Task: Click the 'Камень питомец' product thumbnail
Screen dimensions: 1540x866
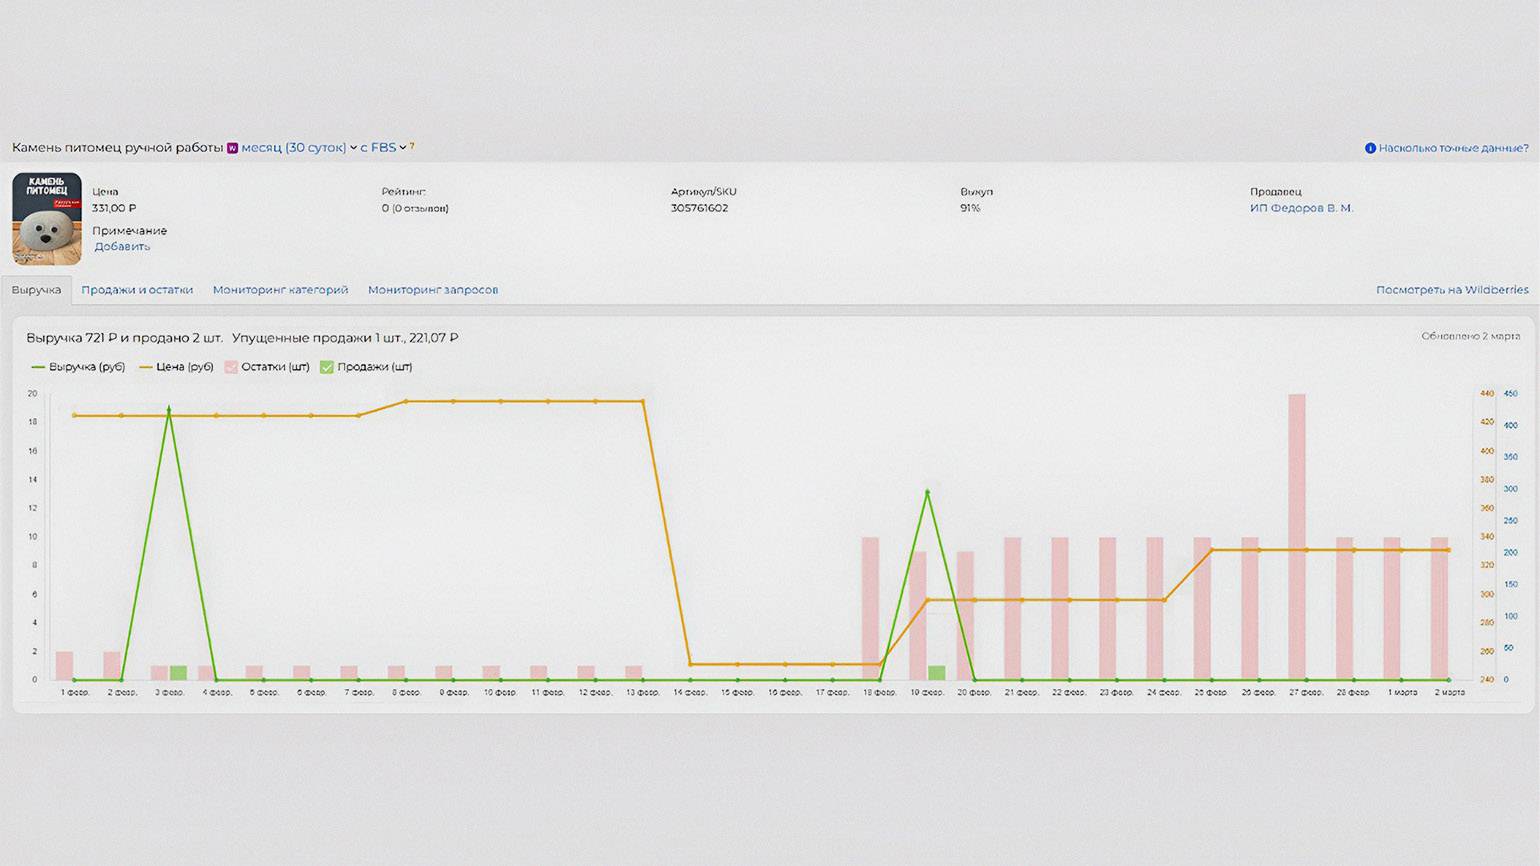Action: point(47,219)
